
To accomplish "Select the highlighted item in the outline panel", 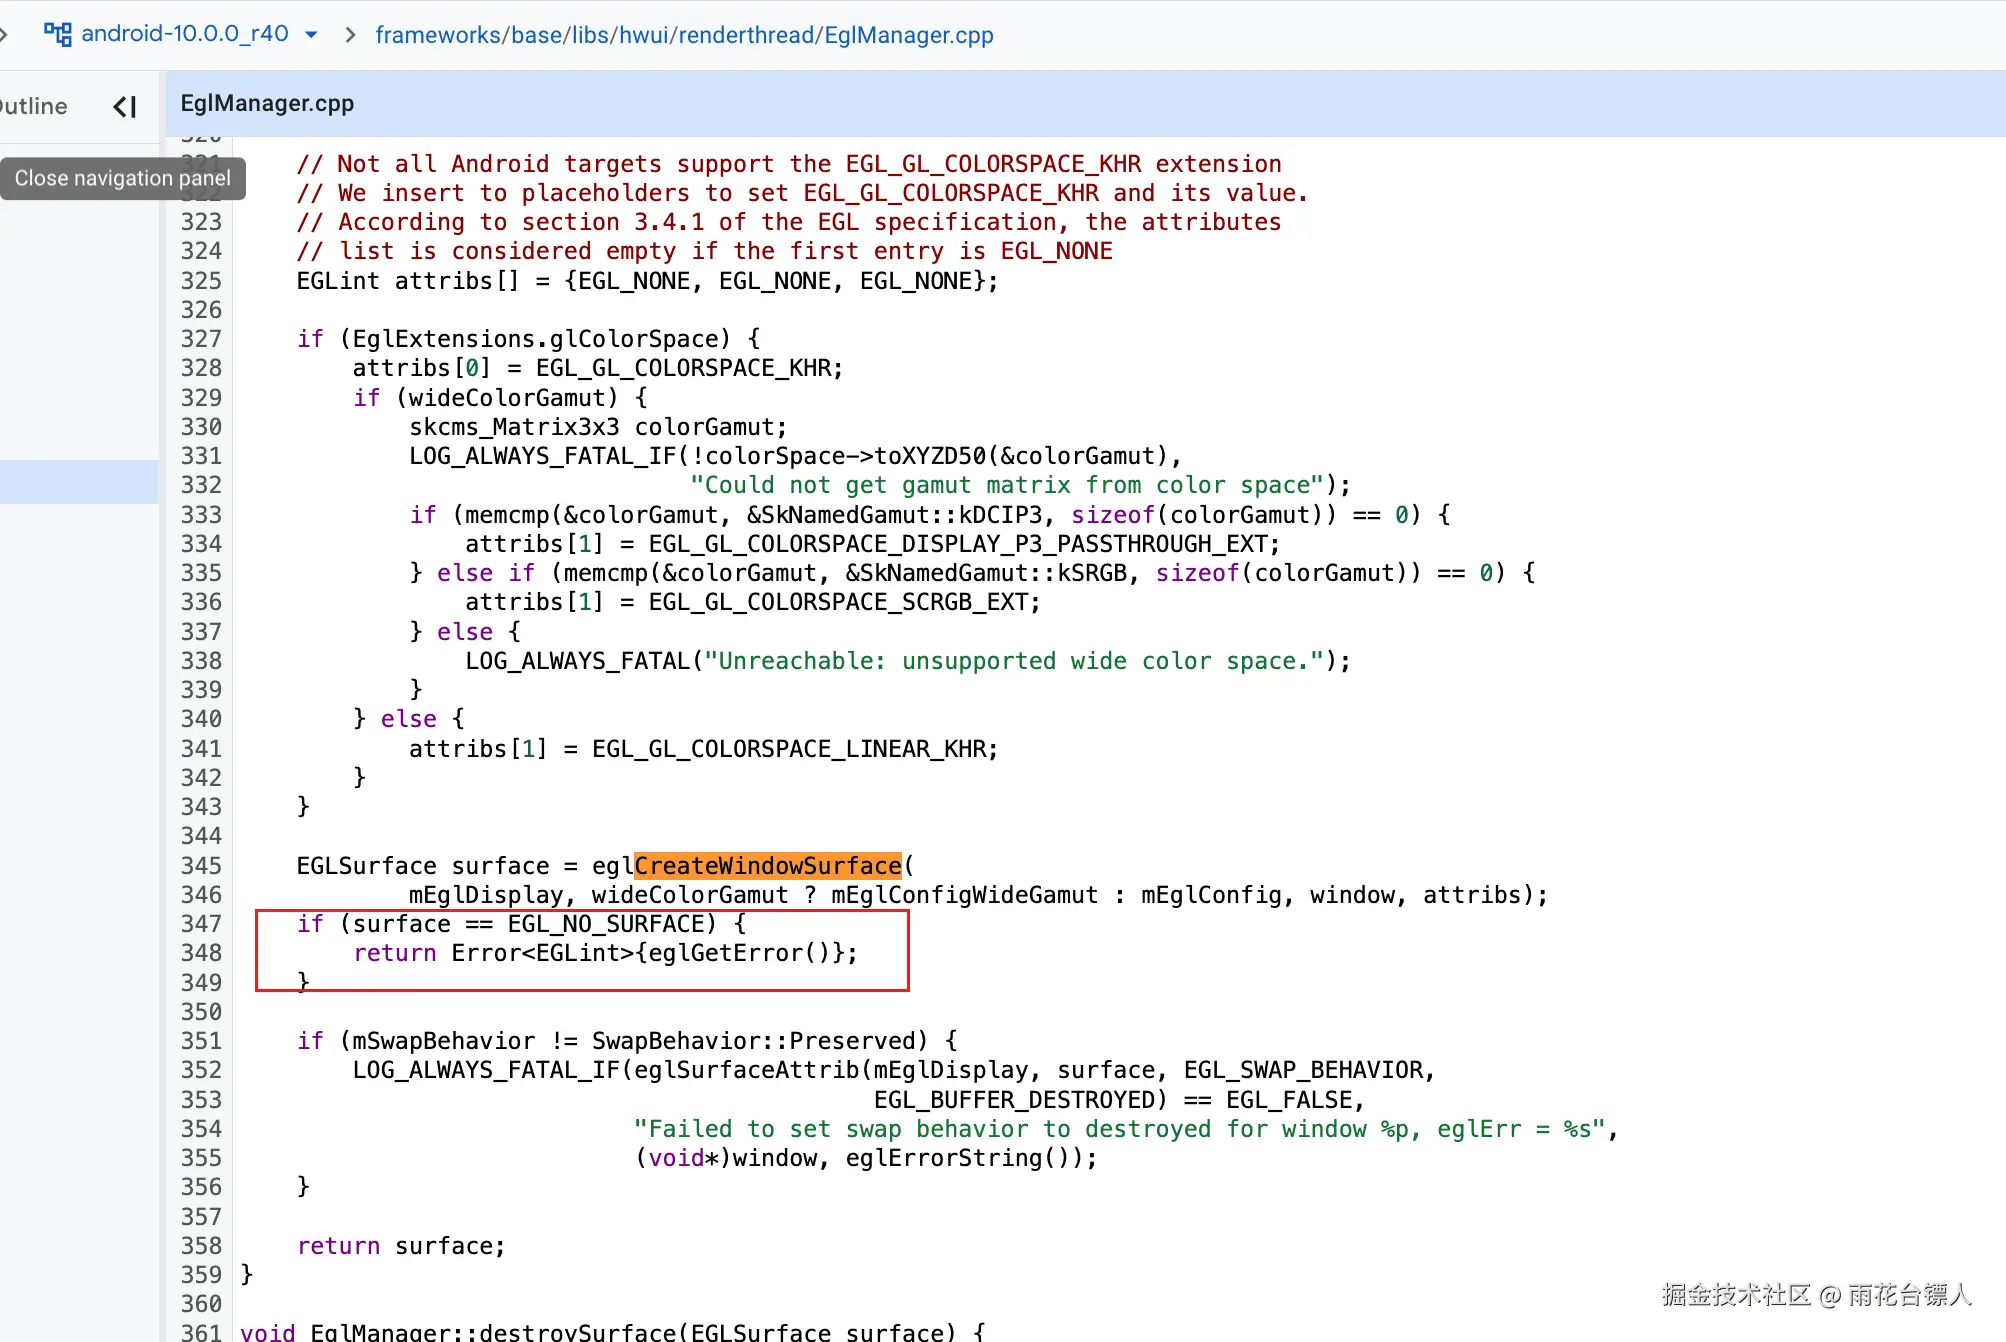I will [78, 481].
